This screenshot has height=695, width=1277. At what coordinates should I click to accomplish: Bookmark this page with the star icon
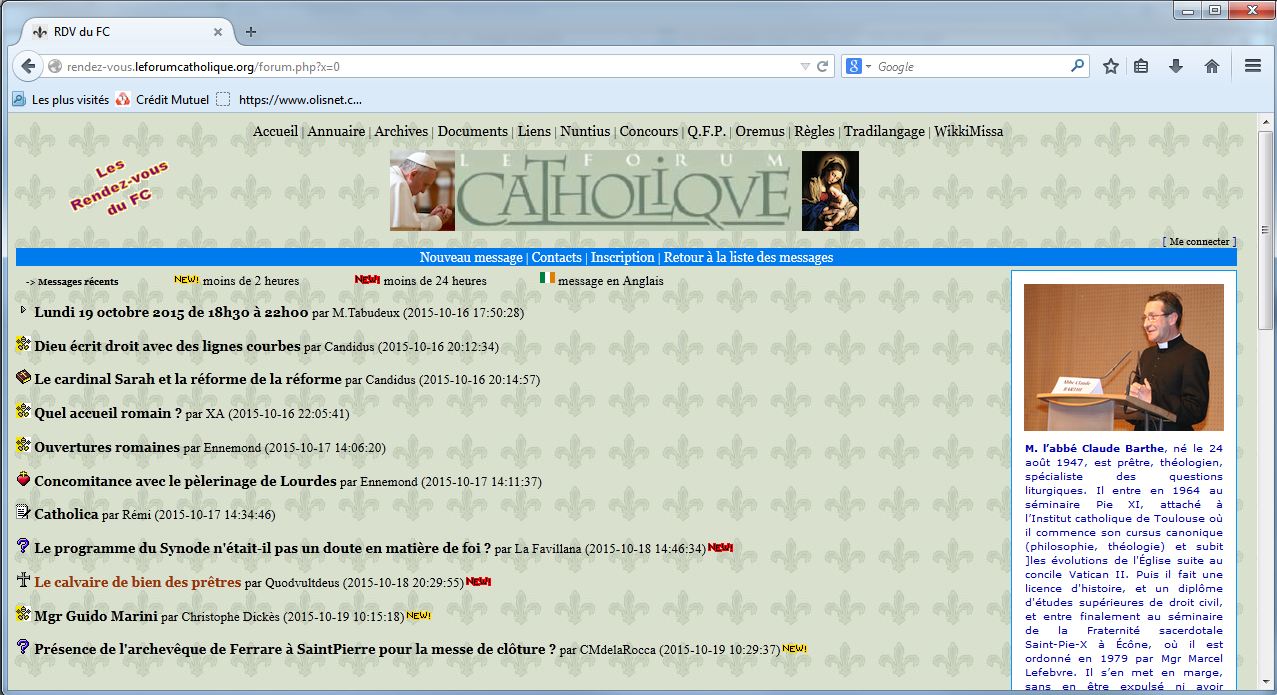[1110, 67]
